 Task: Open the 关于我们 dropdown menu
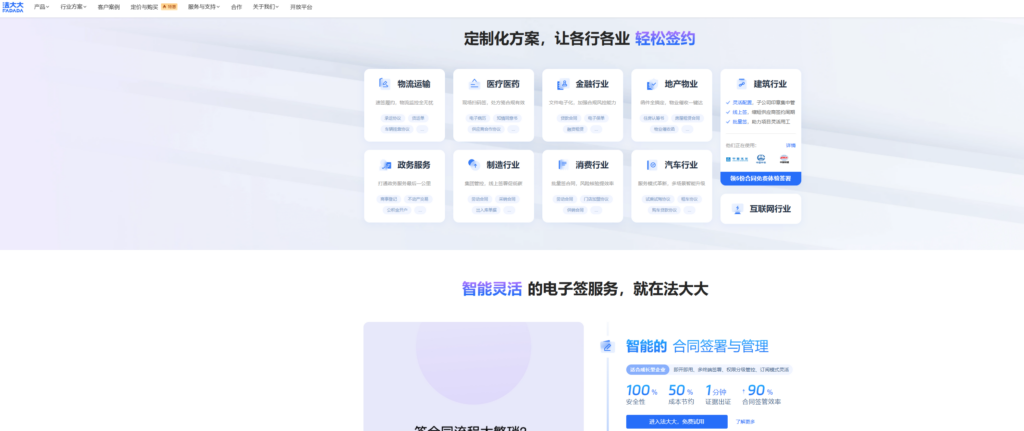266,7
